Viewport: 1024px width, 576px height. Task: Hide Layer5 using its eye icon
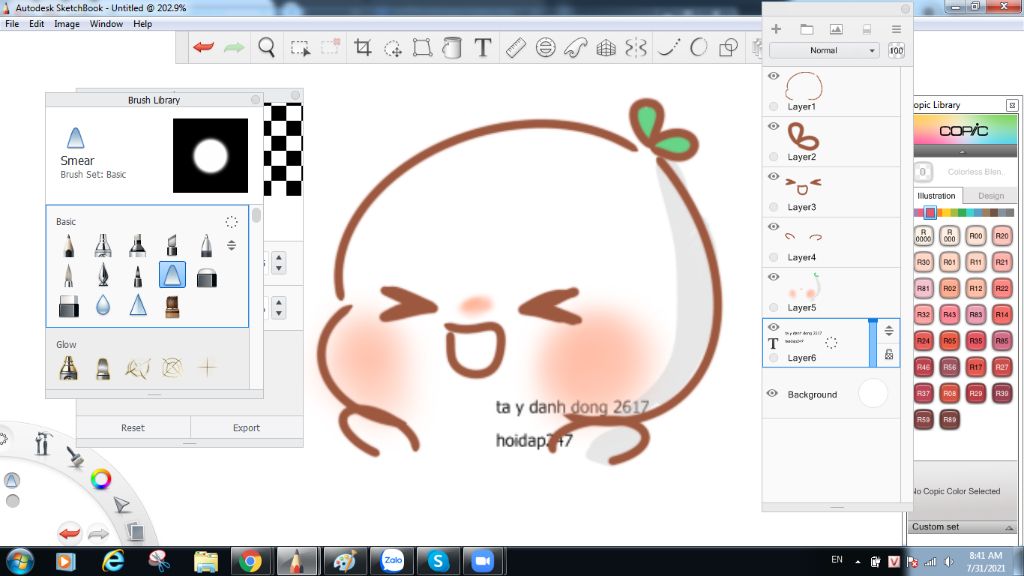coord(773,277)
